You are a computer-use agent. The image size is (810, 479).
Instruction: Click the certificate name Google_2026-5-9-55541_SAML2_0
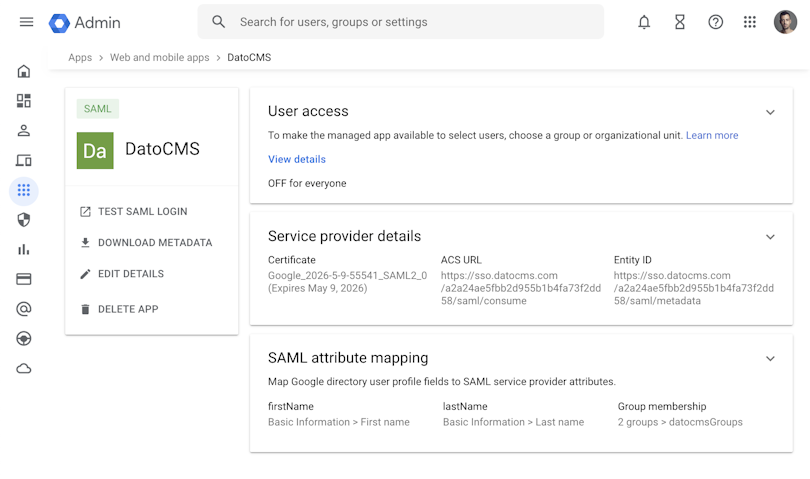(x=348, y=275)
